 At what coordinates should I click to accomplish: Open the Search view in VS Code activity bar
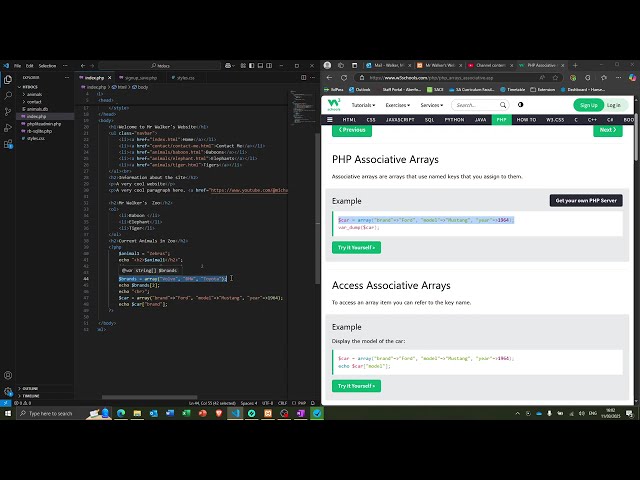pyautogui.click(x=8, y=96)
